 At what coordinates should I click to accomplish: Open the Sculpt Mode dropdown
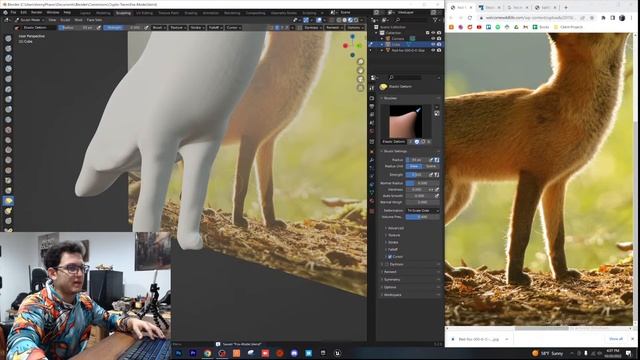coord(30,20)
